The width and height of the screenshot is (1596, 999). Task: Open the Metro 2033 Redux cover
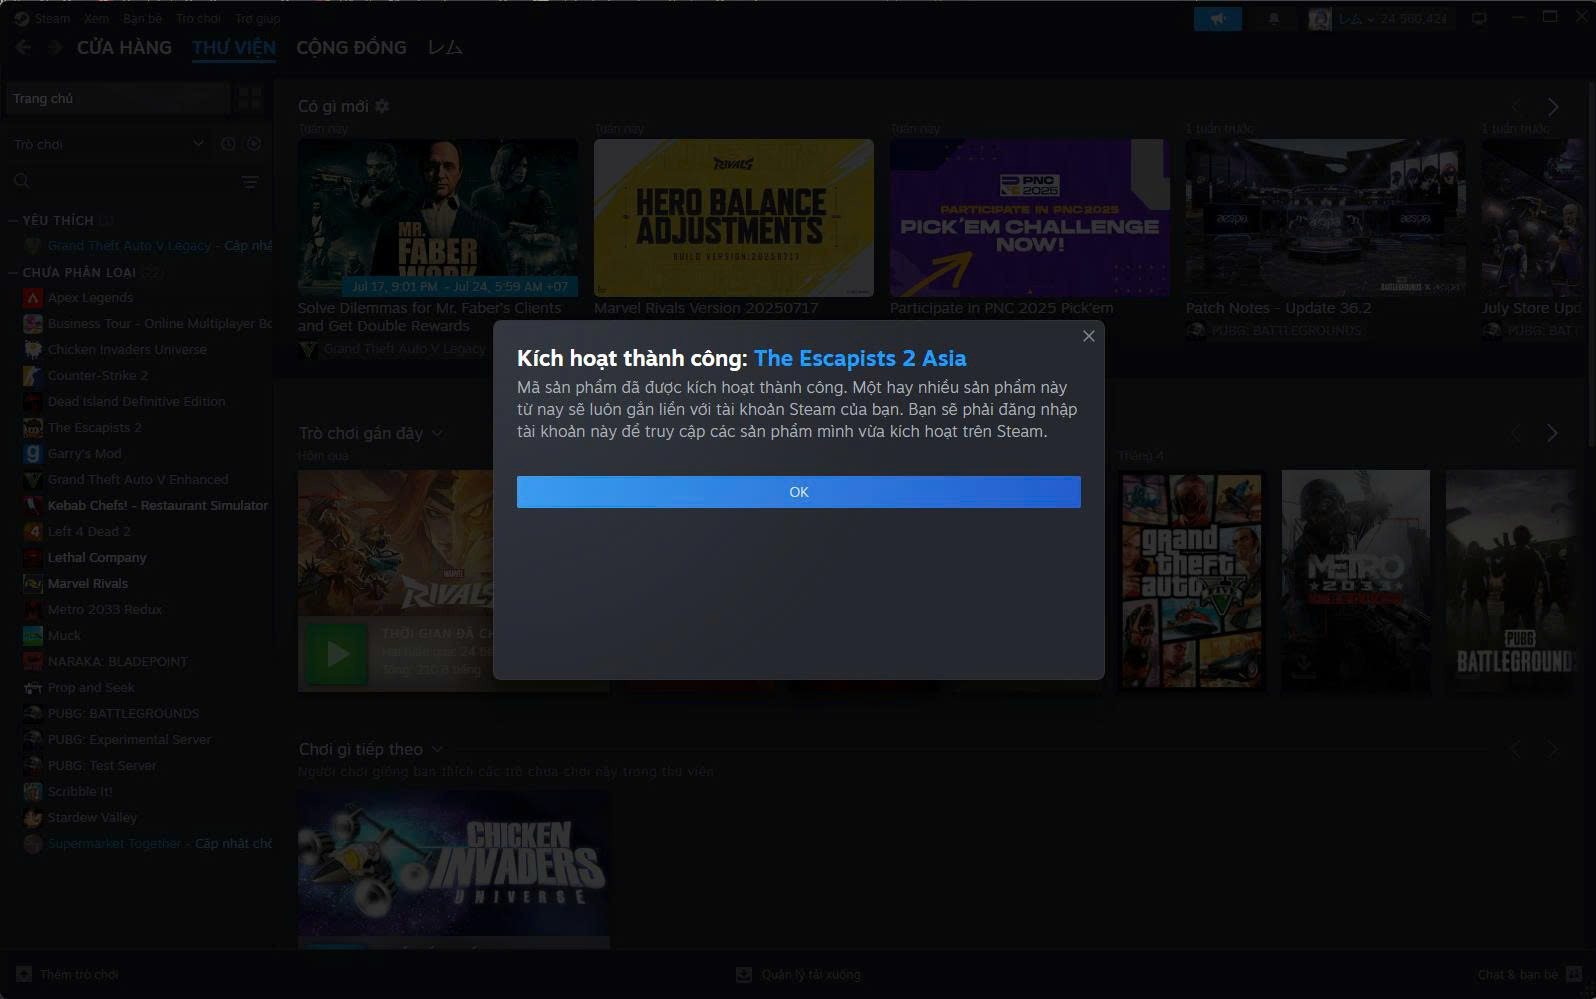click(1356, 581)
